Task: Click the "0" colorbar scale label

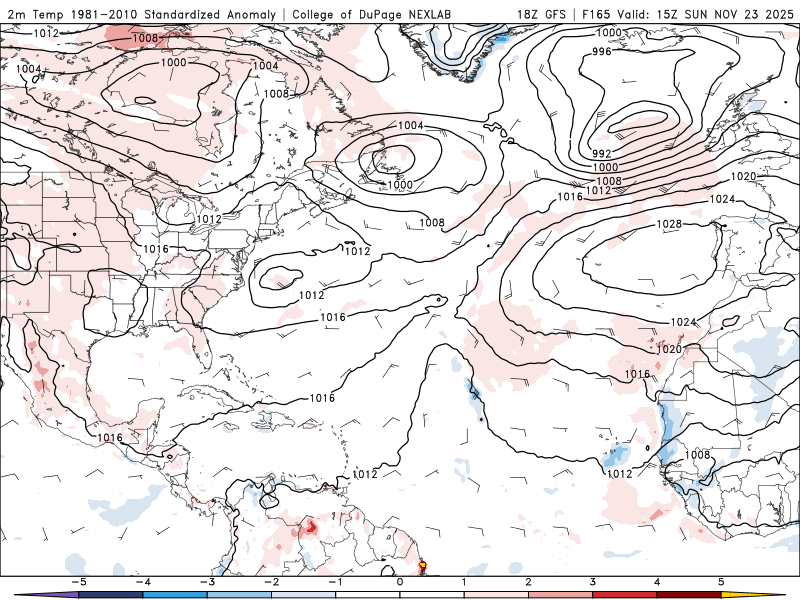Action: [400, 582]
